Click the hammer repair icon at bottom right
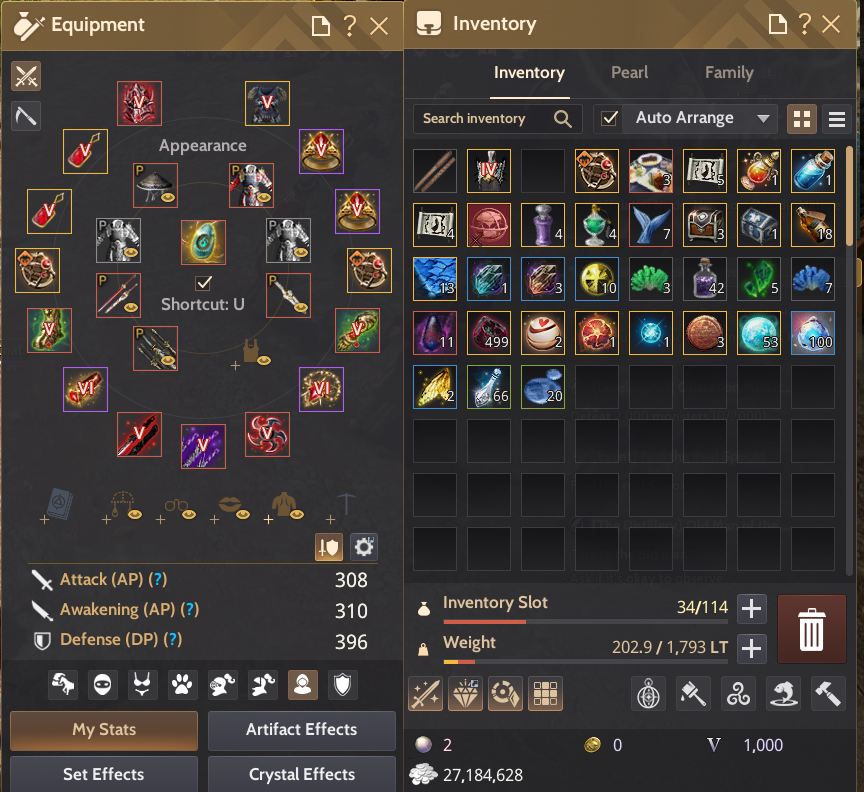 pyautogui.click(x=828, y=693)
